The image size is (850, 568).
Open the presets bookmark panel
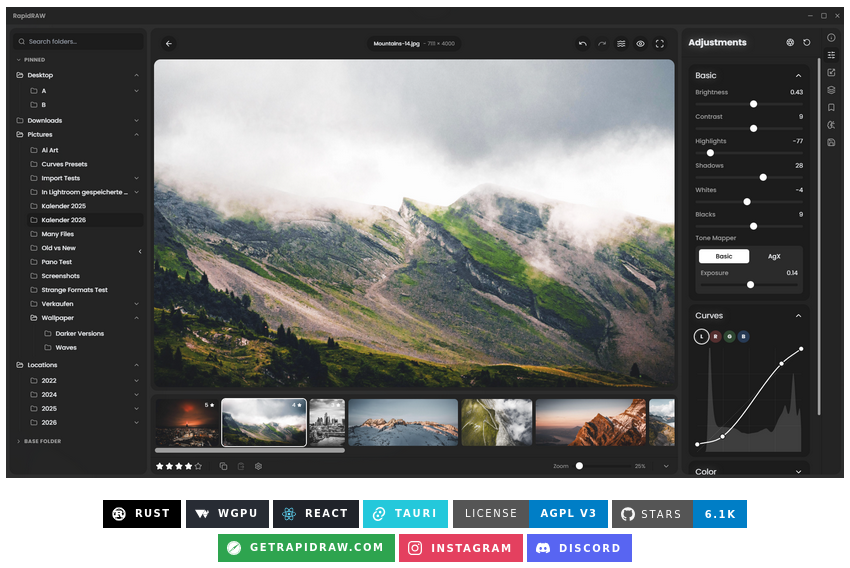[831, 107]
